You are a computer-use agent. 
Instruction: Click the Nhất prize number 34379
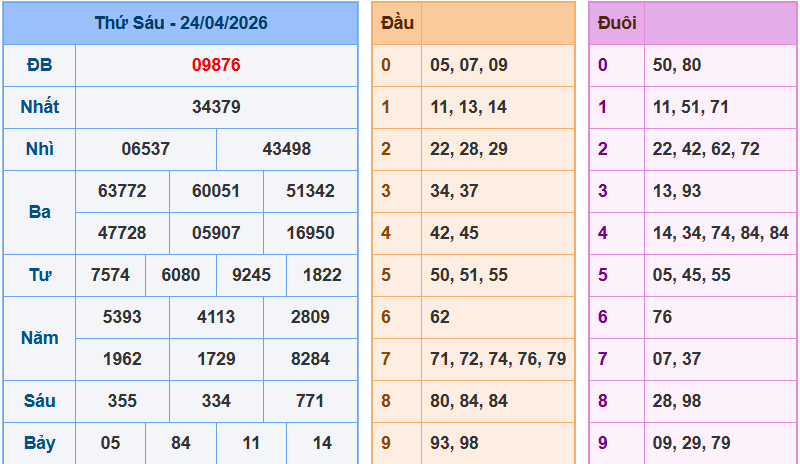click(x=216, y=107)
